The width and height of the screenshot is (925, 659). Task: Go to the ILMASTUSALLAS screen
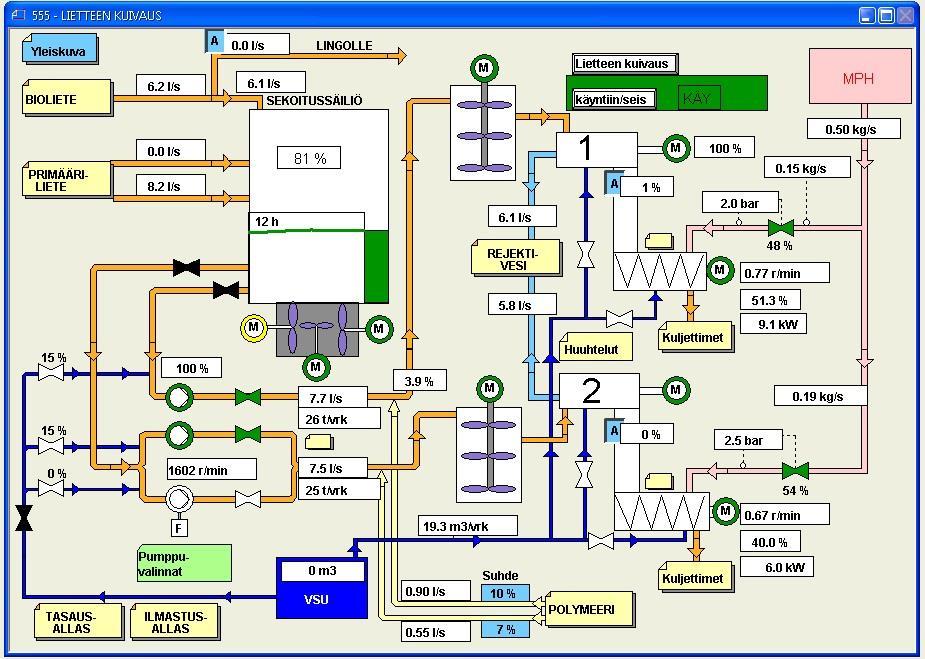175,622
